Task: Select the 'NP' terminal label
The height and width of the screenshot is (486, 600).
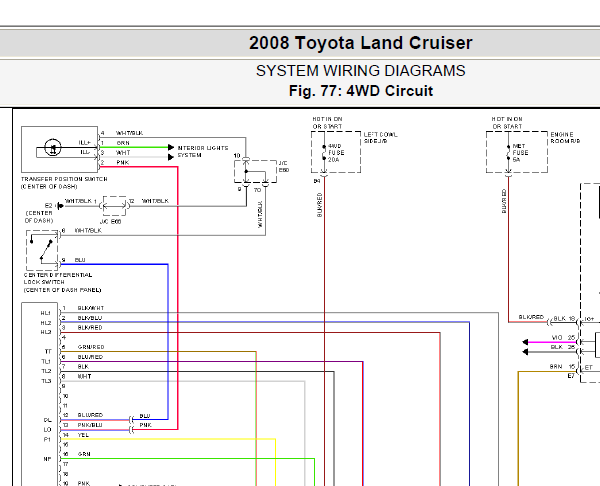Action: point(47,459)
